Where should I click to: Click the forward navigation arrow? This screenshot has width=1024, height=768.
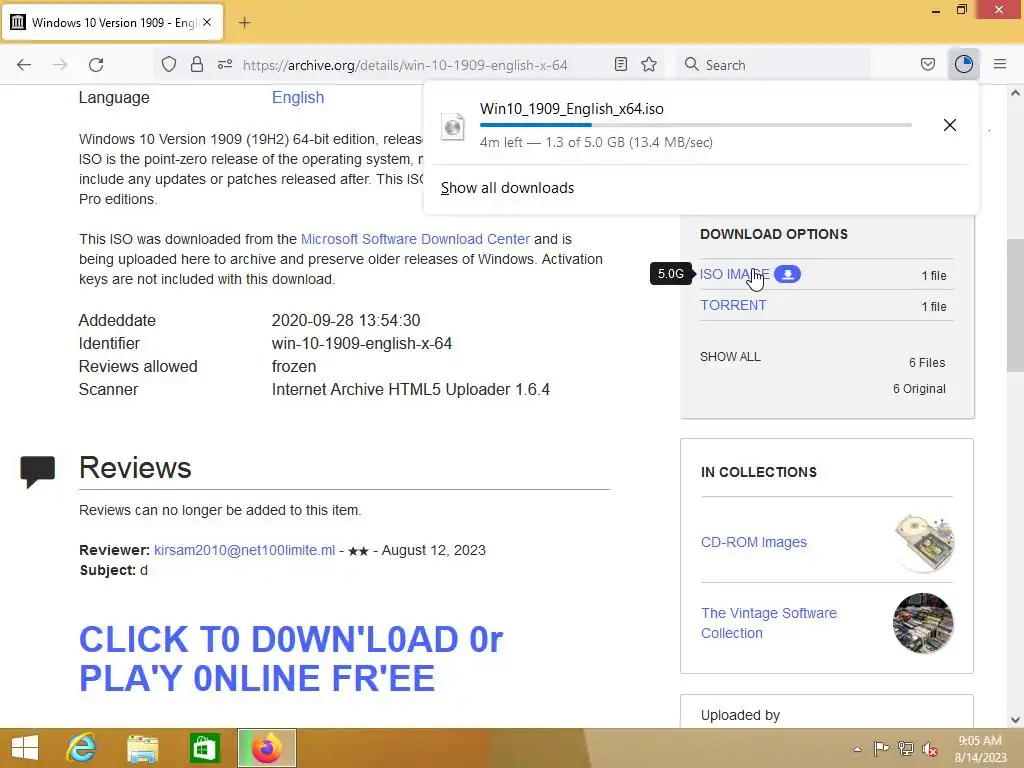60,65
